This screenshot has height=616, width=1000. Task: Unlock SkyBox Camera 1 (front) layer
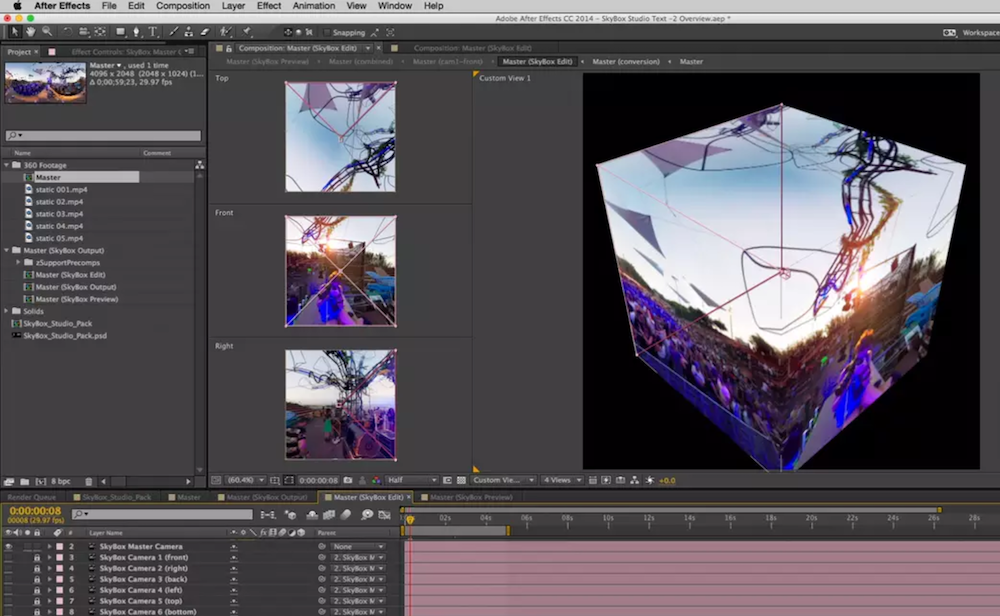[x=37, y=558]
